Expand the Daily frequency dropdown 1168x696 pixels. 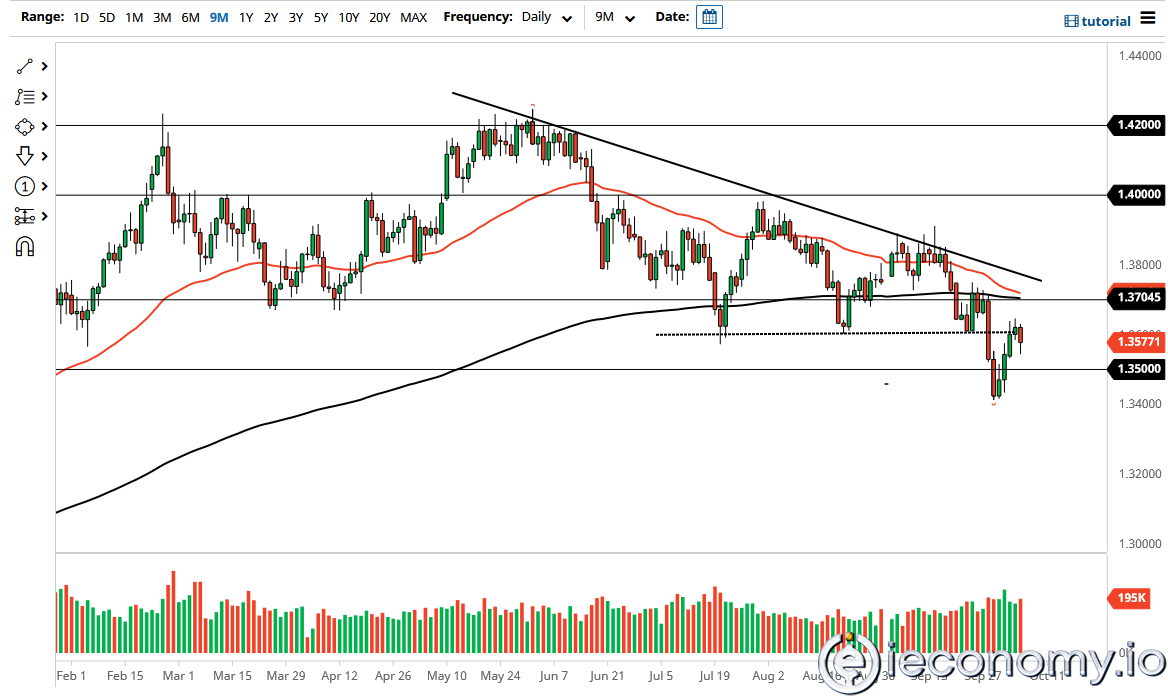click(547, 18)
